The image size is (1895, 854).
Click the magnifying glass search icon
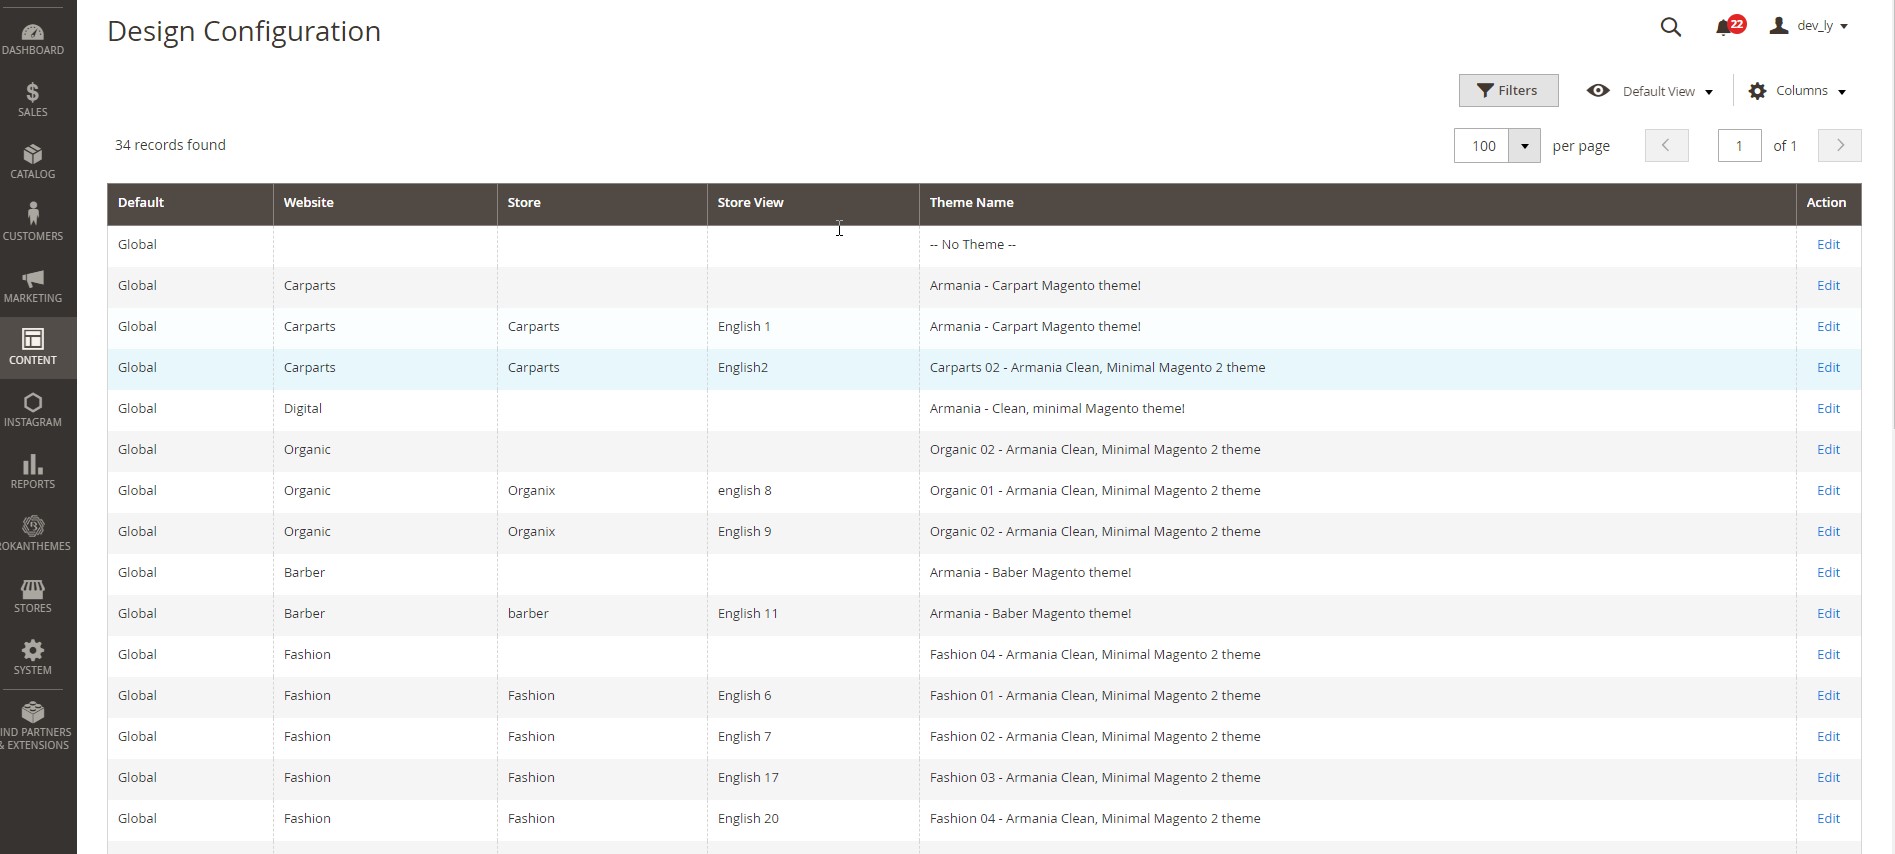pyautogui.click(x=1670, y=27)
